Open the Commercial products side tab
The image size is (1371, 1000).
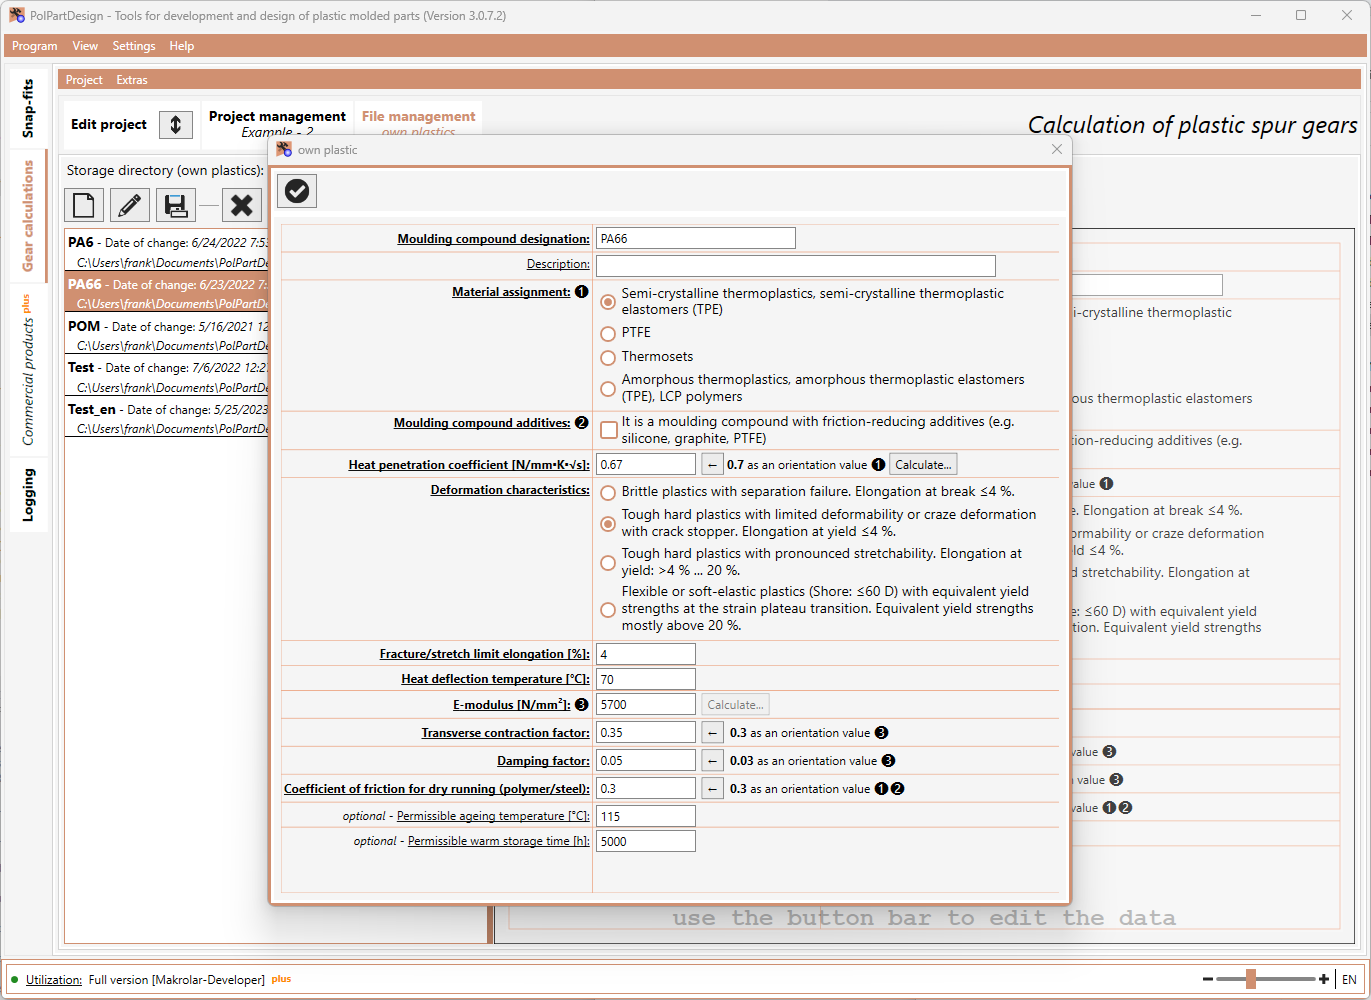28,370
